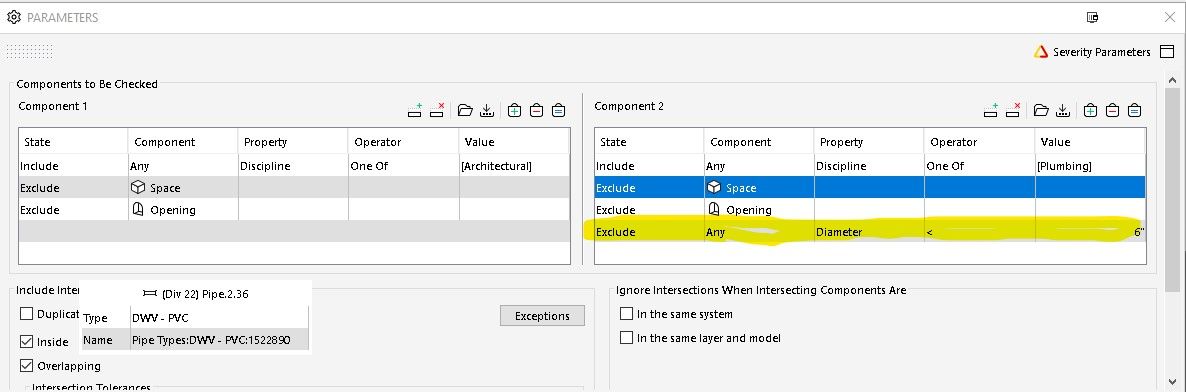Click the scrollbar up arrow
Viewport: 1186px width, 392px height.
pyautogui.click(x=1173, y=80)
